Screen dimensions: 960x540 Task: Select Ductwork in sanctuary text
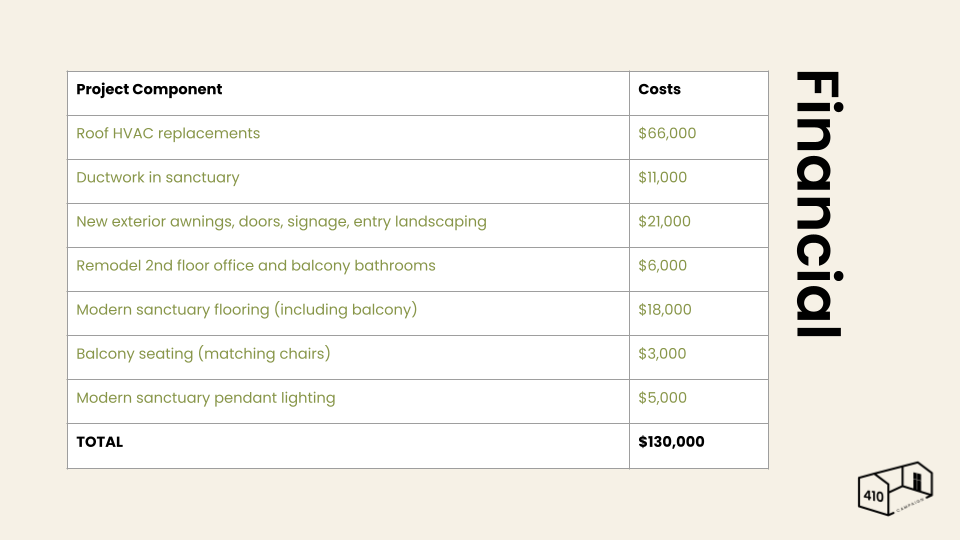pyautogui.click(x=158, y=178)
